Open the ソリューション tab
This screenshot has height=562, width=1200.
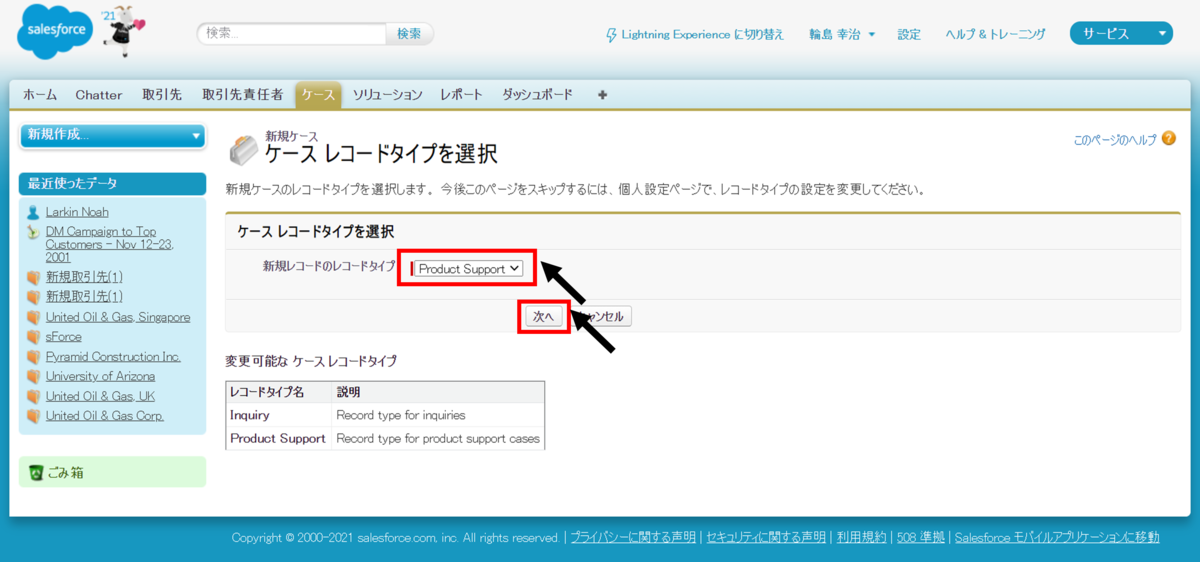point(387,95)
